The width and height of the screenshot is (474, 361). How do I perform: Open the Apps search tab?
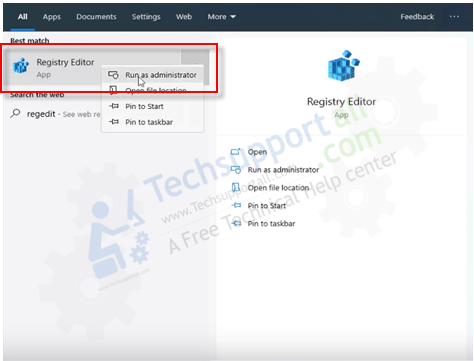point(52,17)
